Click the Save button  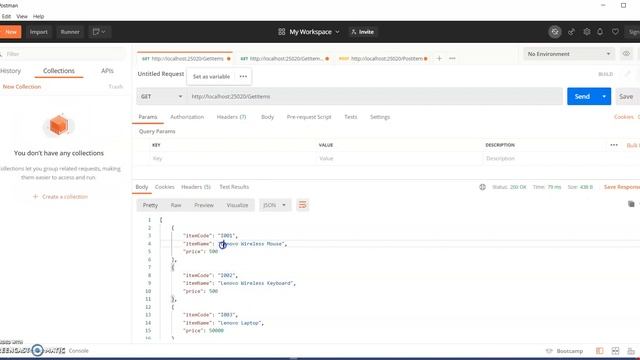[626, 96]
